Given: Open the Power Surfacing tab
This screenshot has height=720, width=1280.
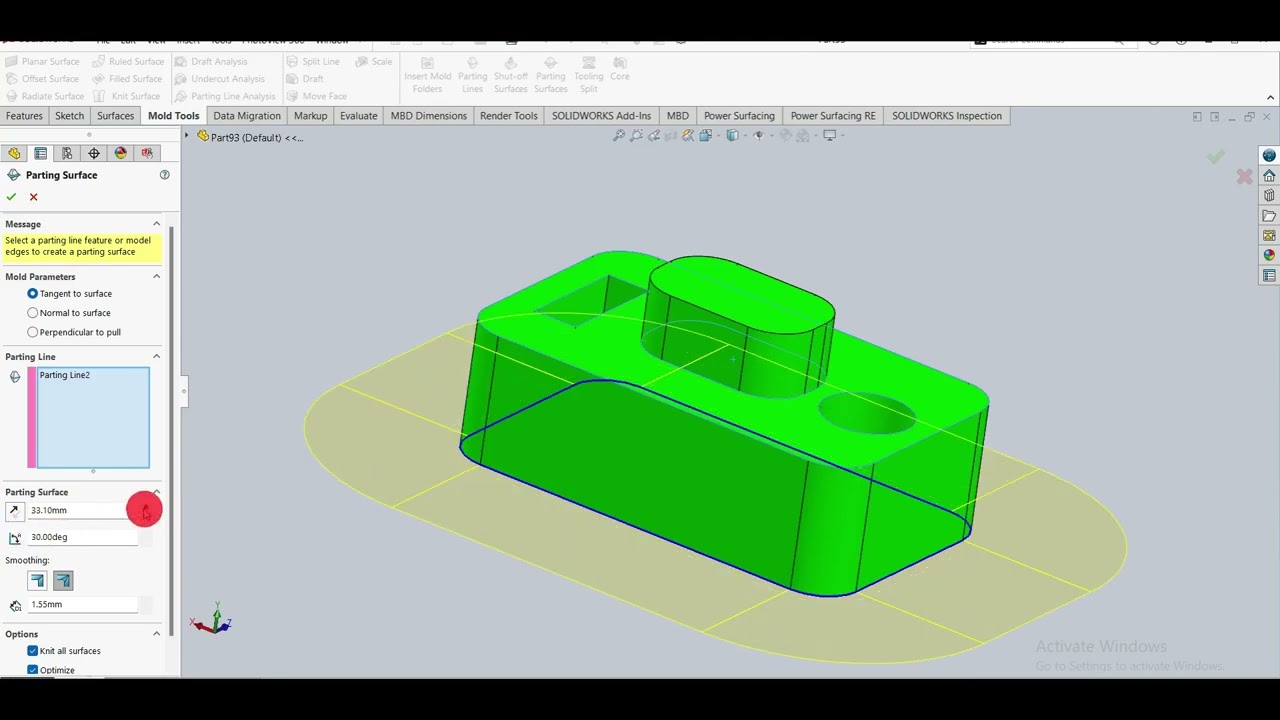Looking at the screenshot, I should 739,116.
